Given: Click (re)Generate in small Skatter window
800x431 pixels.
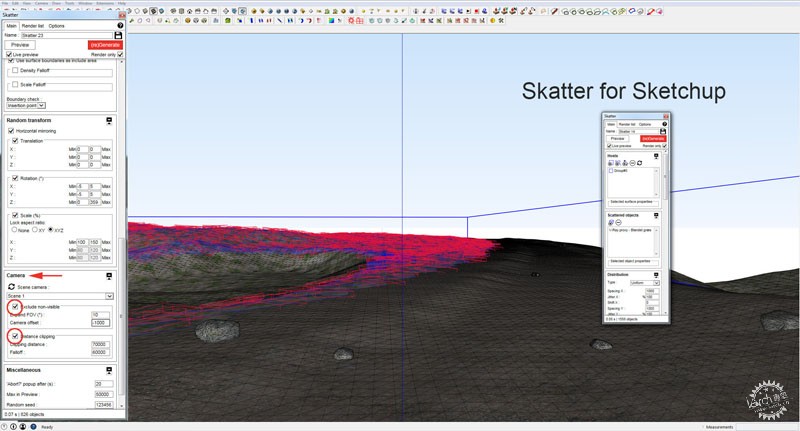Looking at the screenshot, I should tap(653, 139).
